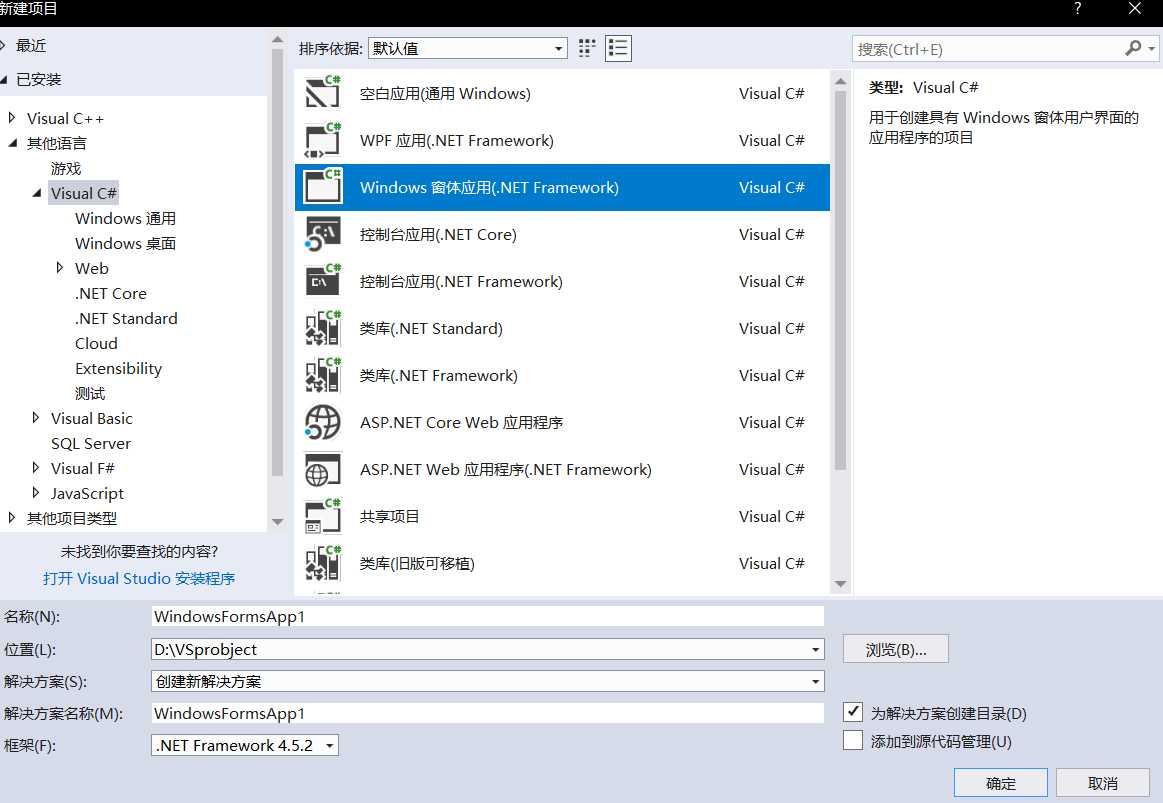Screen dimensions: 1163x803
Task: Collapse the Visual C# node
Action: [36, 193]
